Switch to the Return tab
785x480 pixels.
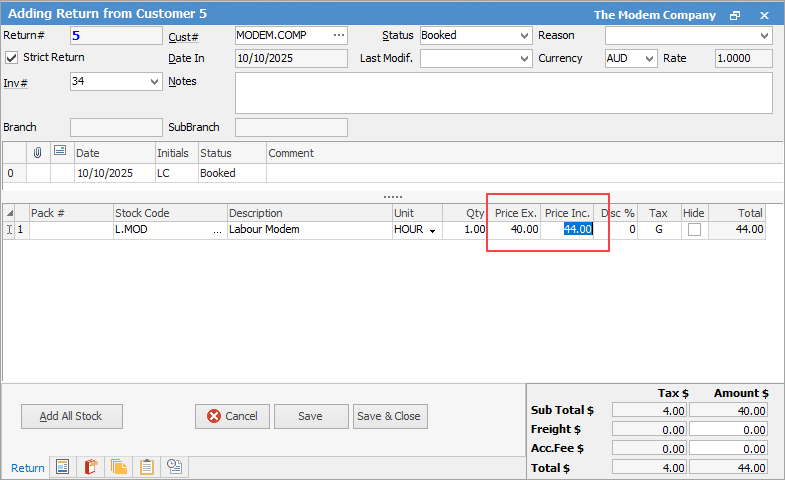(x=28, y=468)
